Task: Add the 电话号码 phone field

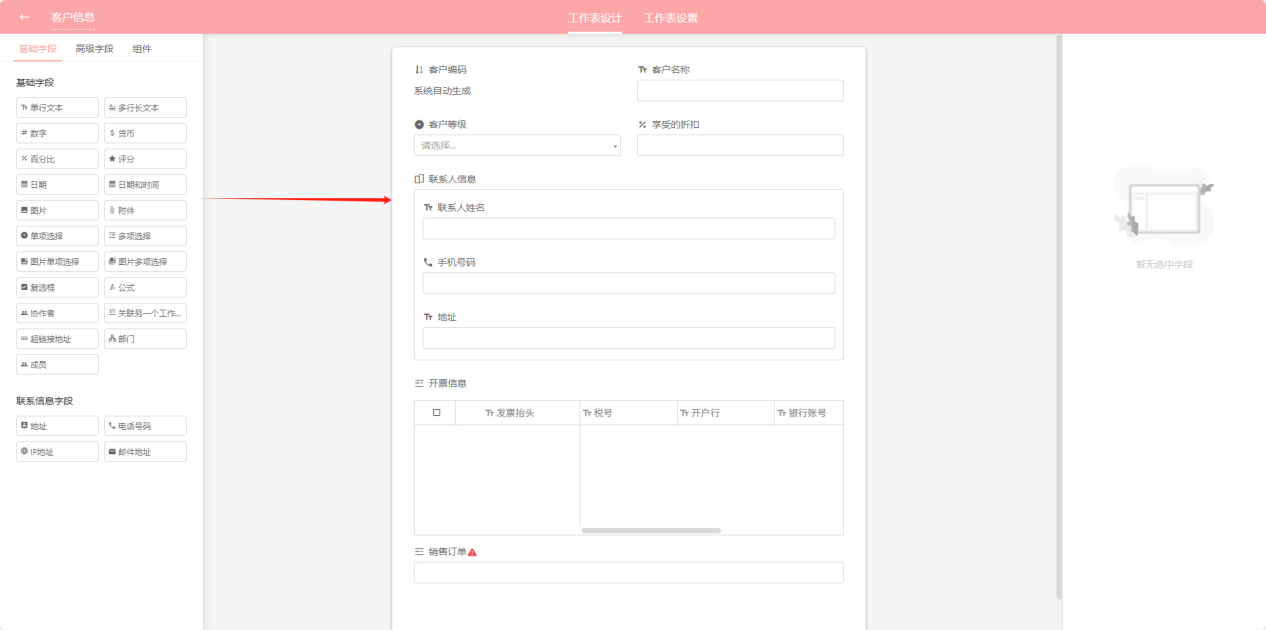Action: coord(145,426)
